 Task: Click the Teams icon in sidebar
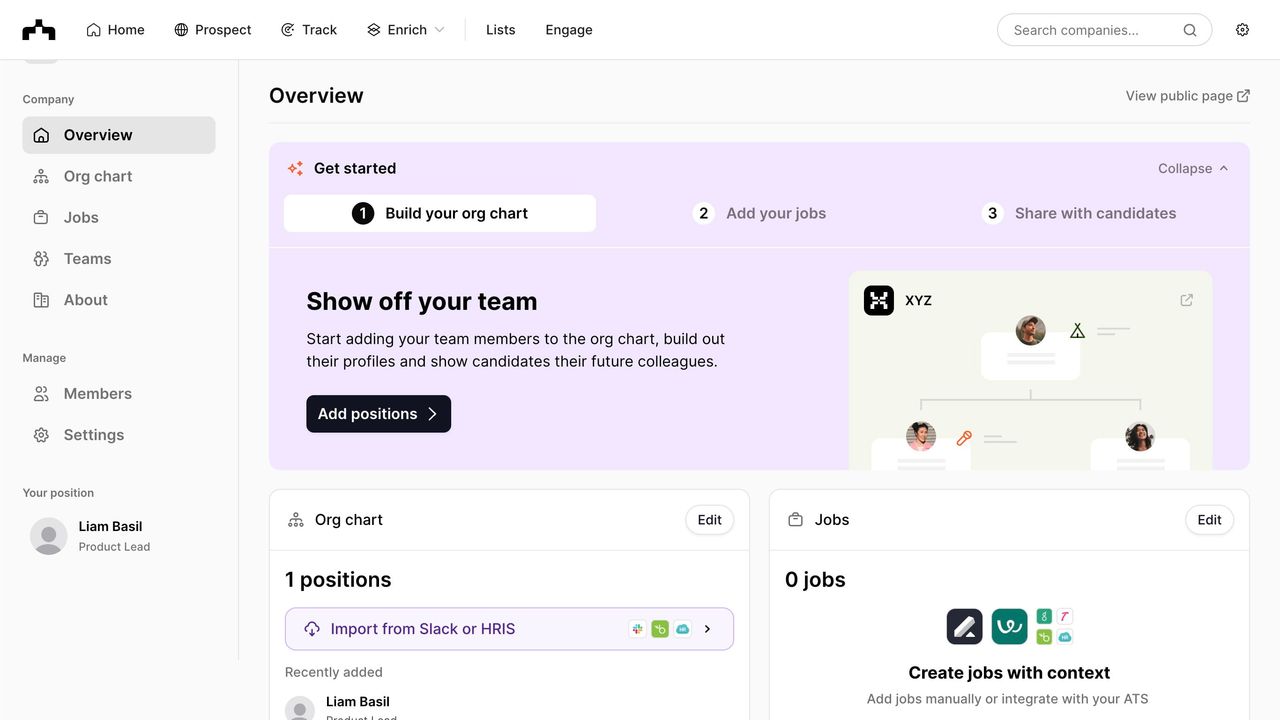pos(41,259)
